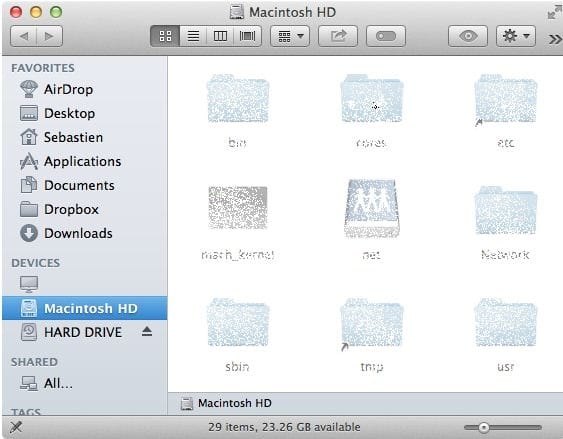The height and width of the screenshot is (439, 563).
Task: Select the bin folder
Action: (x=237, y=99)
